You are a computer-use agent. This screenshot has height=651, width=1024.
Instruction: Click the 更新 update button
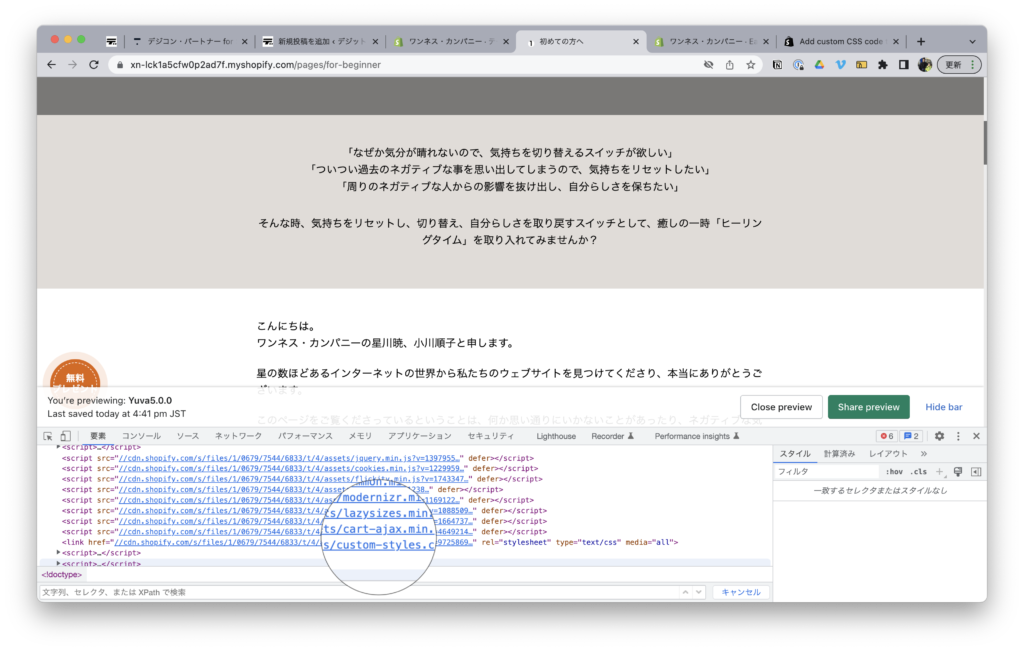coord(959,65)
